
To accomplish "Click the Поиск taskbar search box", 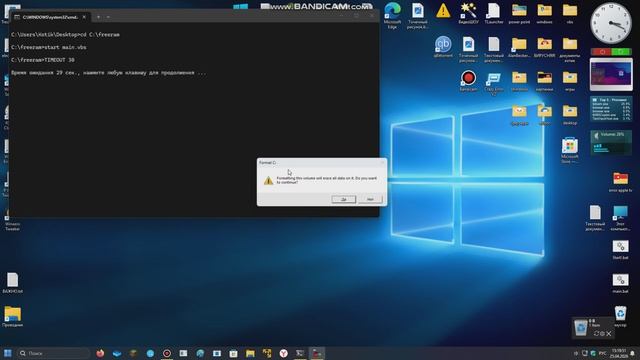I will (x=53, y=353).
